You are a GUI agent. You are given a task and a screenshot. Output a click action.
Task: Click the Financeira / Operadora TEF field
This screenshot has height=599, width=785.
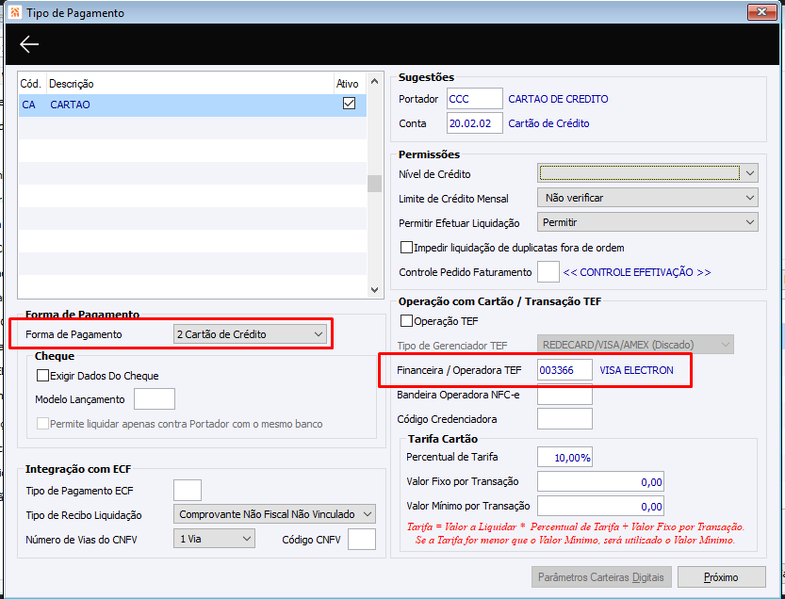[565, 370]
